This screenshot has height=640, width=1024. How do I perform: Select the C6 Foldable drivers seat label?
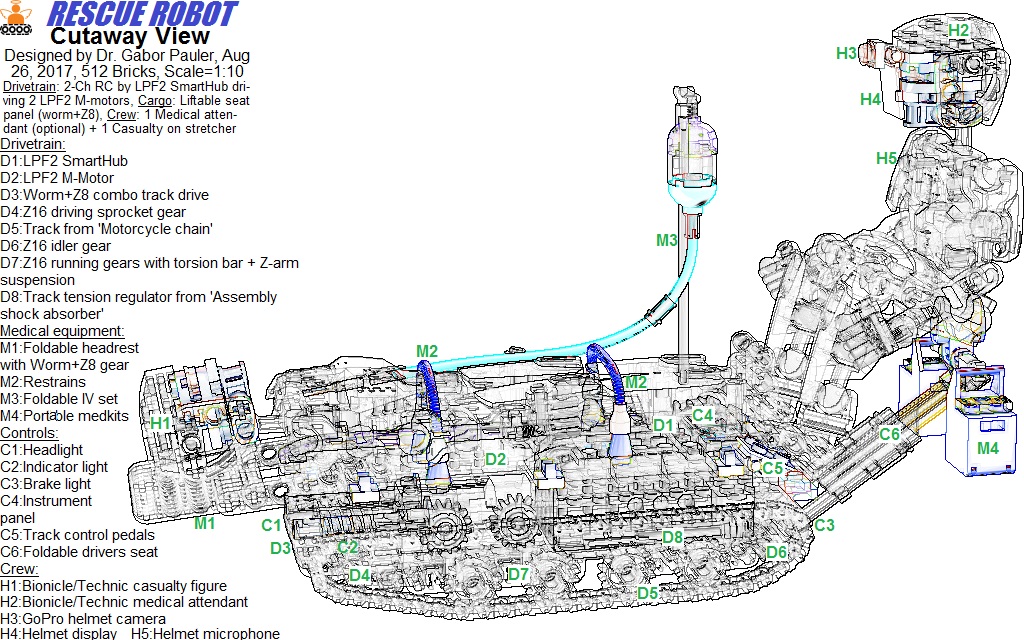coord(889,434)
